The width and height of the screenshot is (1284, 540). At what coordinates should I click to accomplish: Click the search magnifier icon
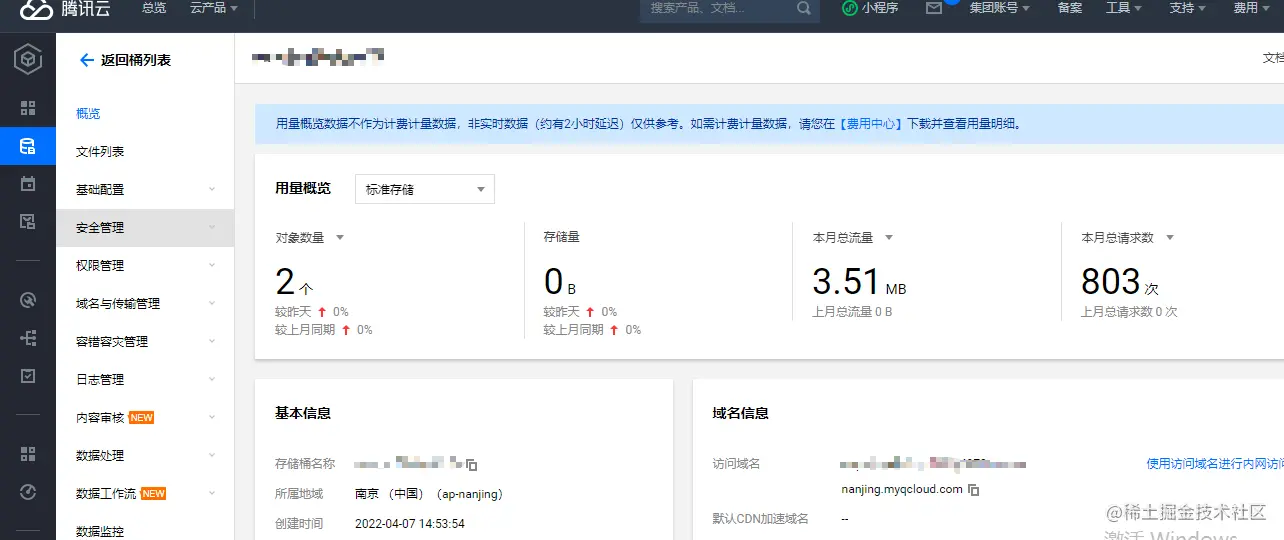click(804, 8)
